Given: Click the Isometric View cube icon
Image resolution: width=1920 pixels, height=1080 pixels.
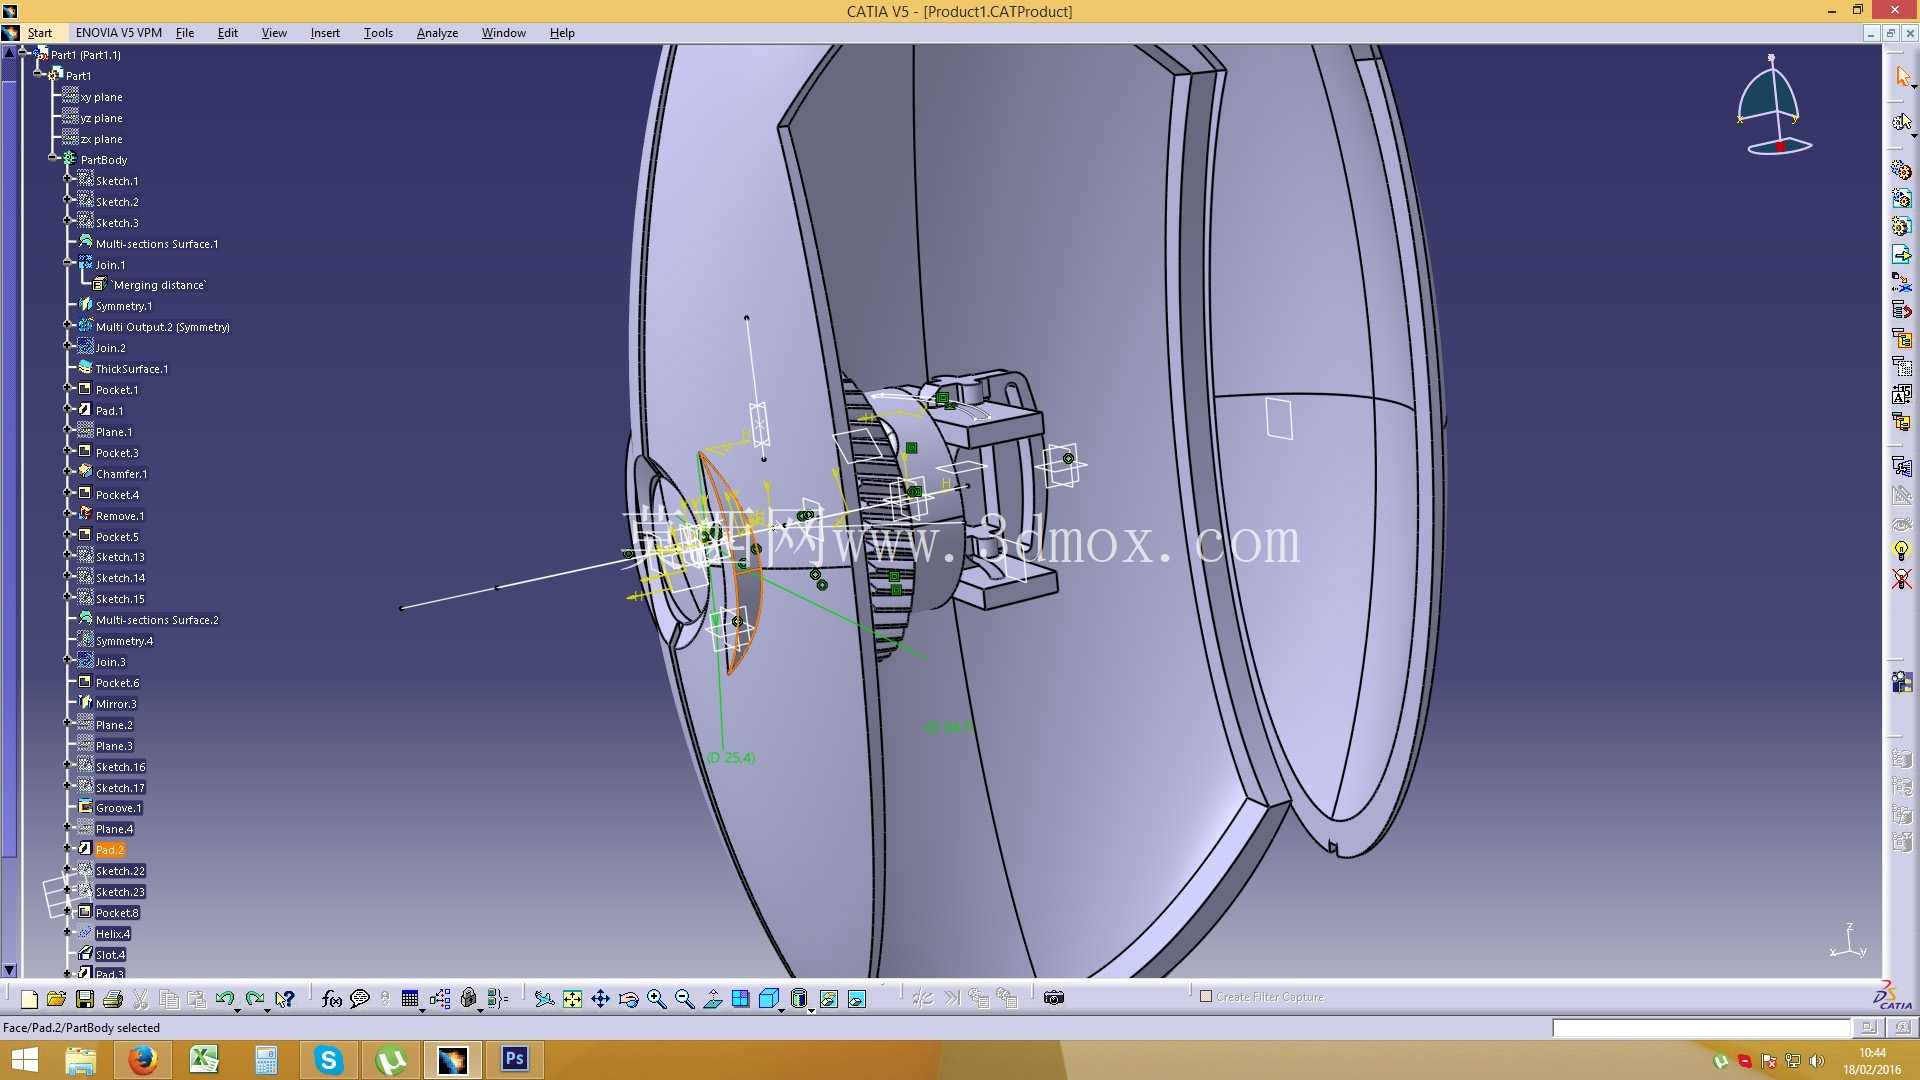Looking at the screenshot, I should (x=768, y=998).
